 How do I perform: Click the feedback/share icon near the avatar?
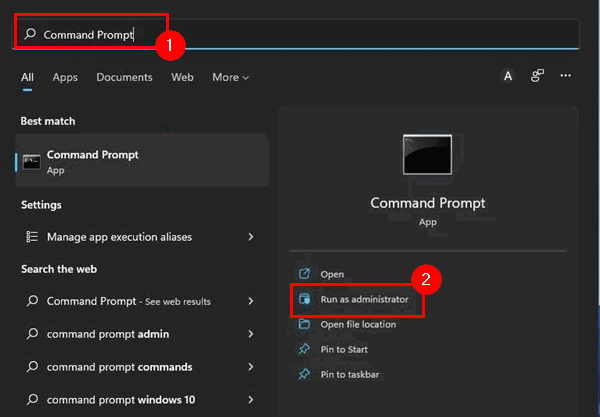pyautogui.click(x=537, y=76)
